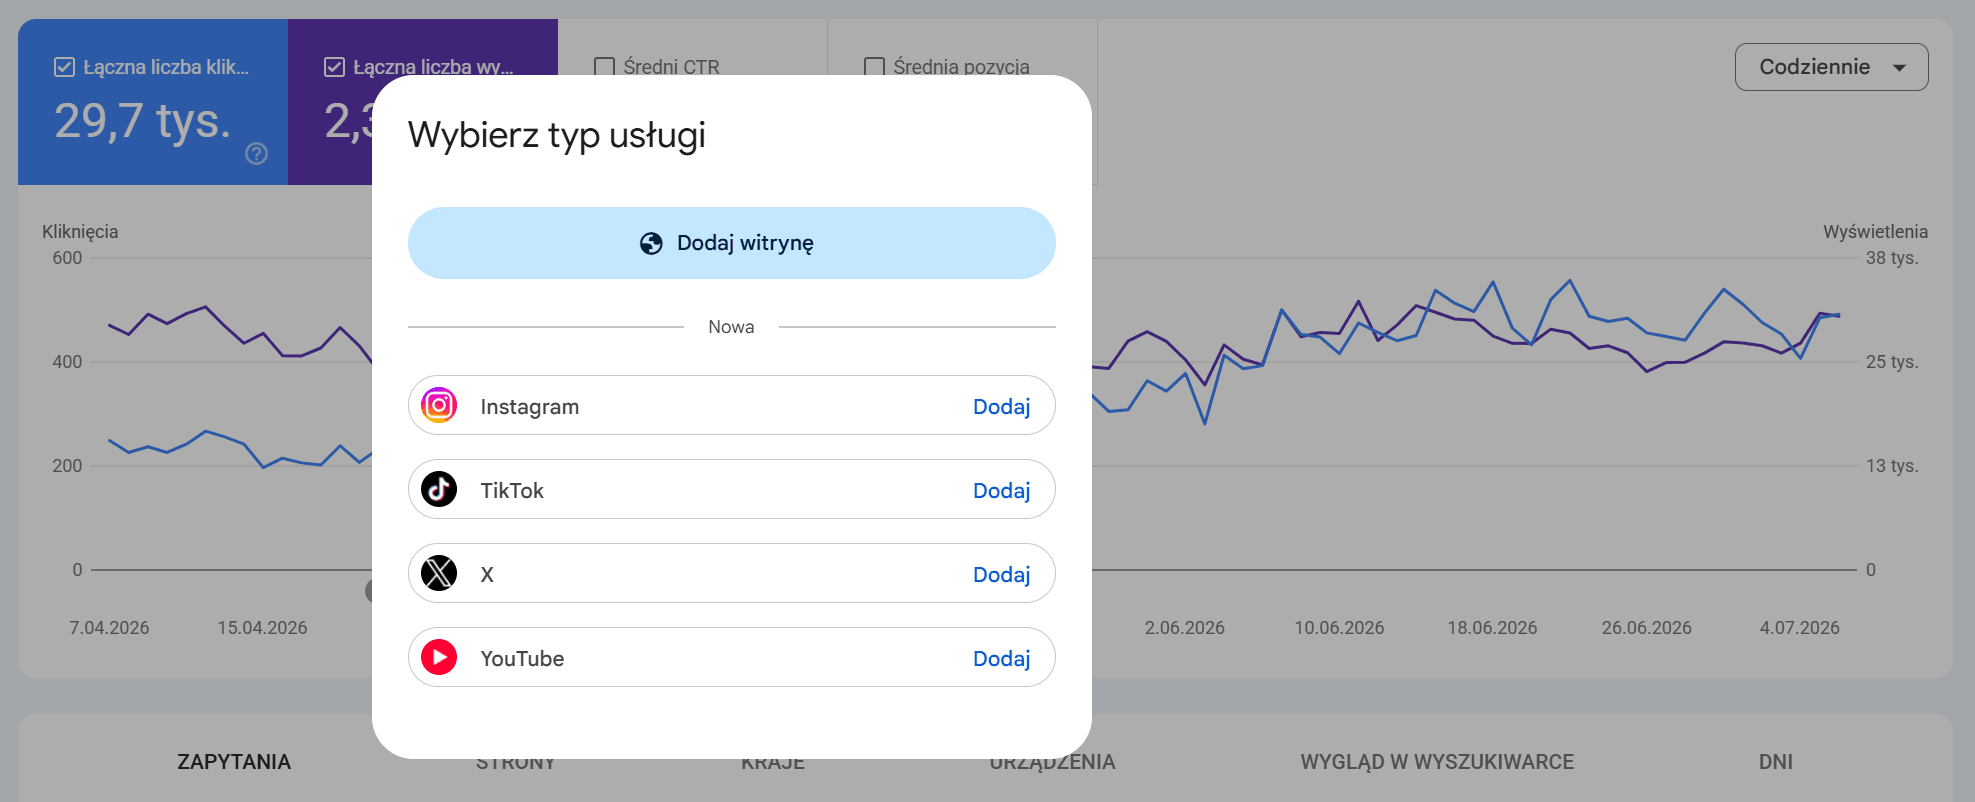The image size is (1975, 802).
Task: Select the TikTok service name
Action: pos(512,490)
